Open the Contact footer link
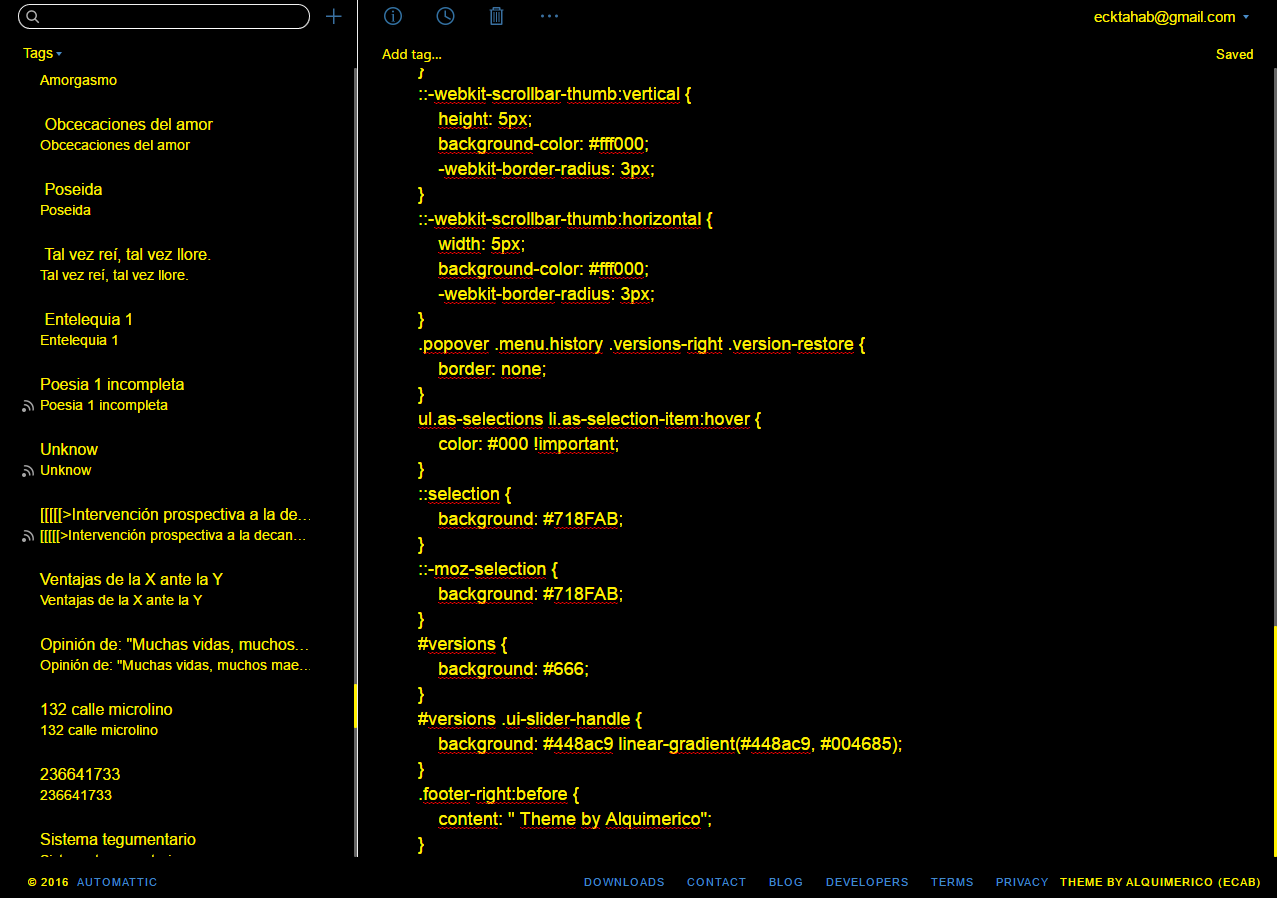Screen dimensions: 1277x898 (716, 882)
